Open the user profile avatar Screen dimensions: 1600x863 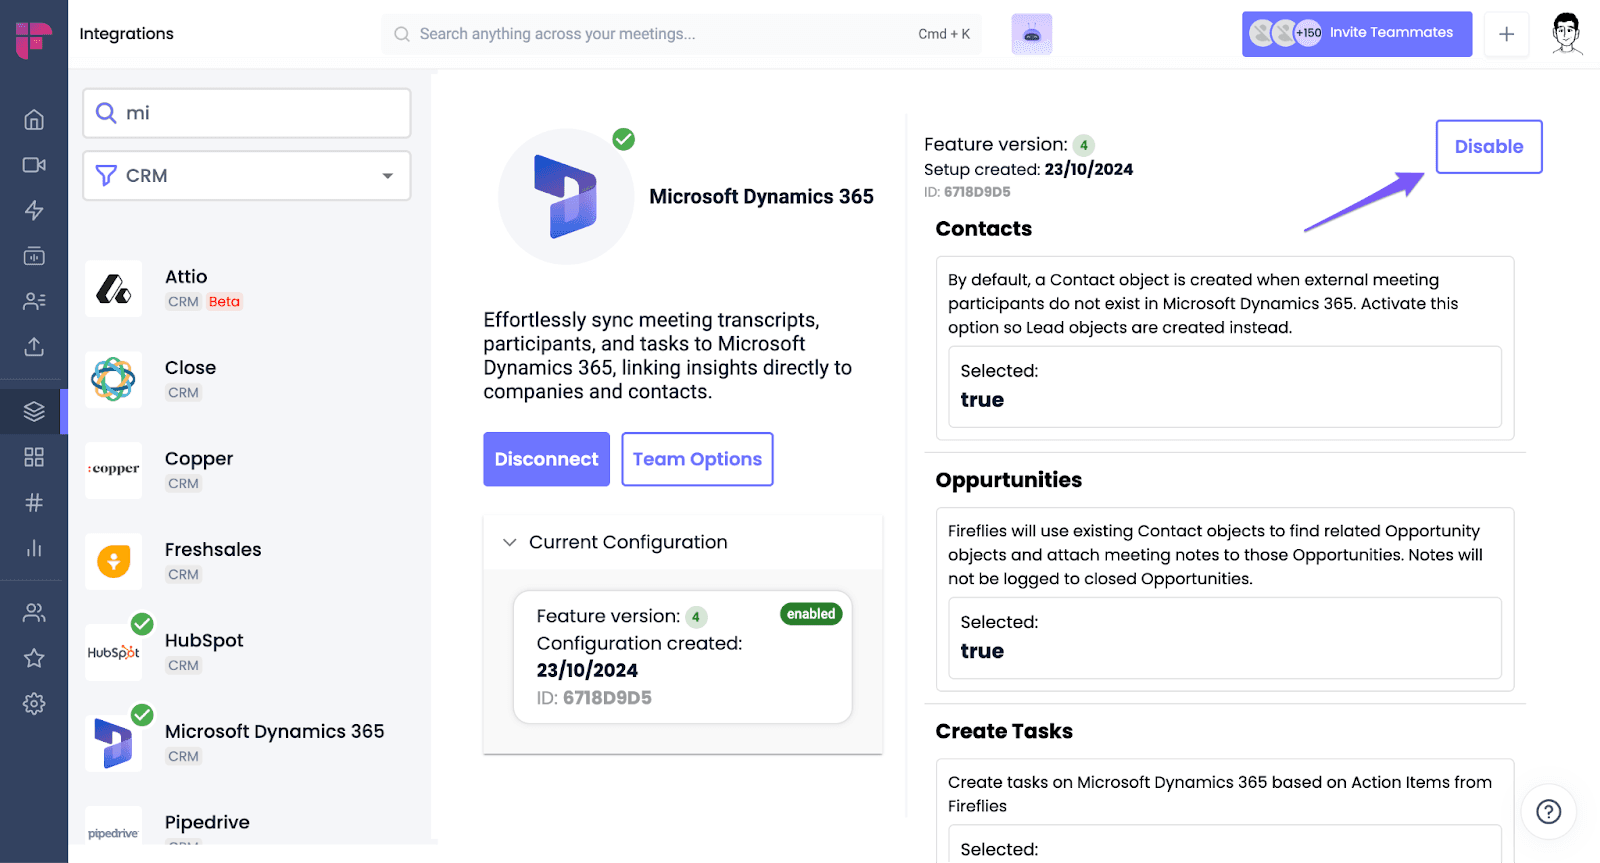1567,34
